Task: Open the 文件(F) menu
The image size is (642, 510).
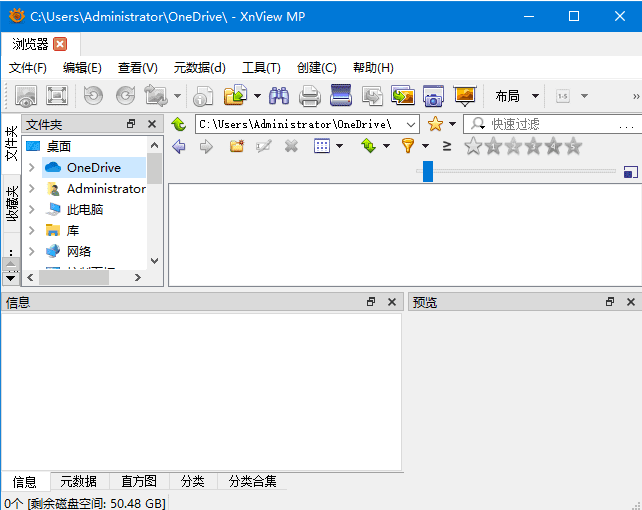Action: point(28,68)
